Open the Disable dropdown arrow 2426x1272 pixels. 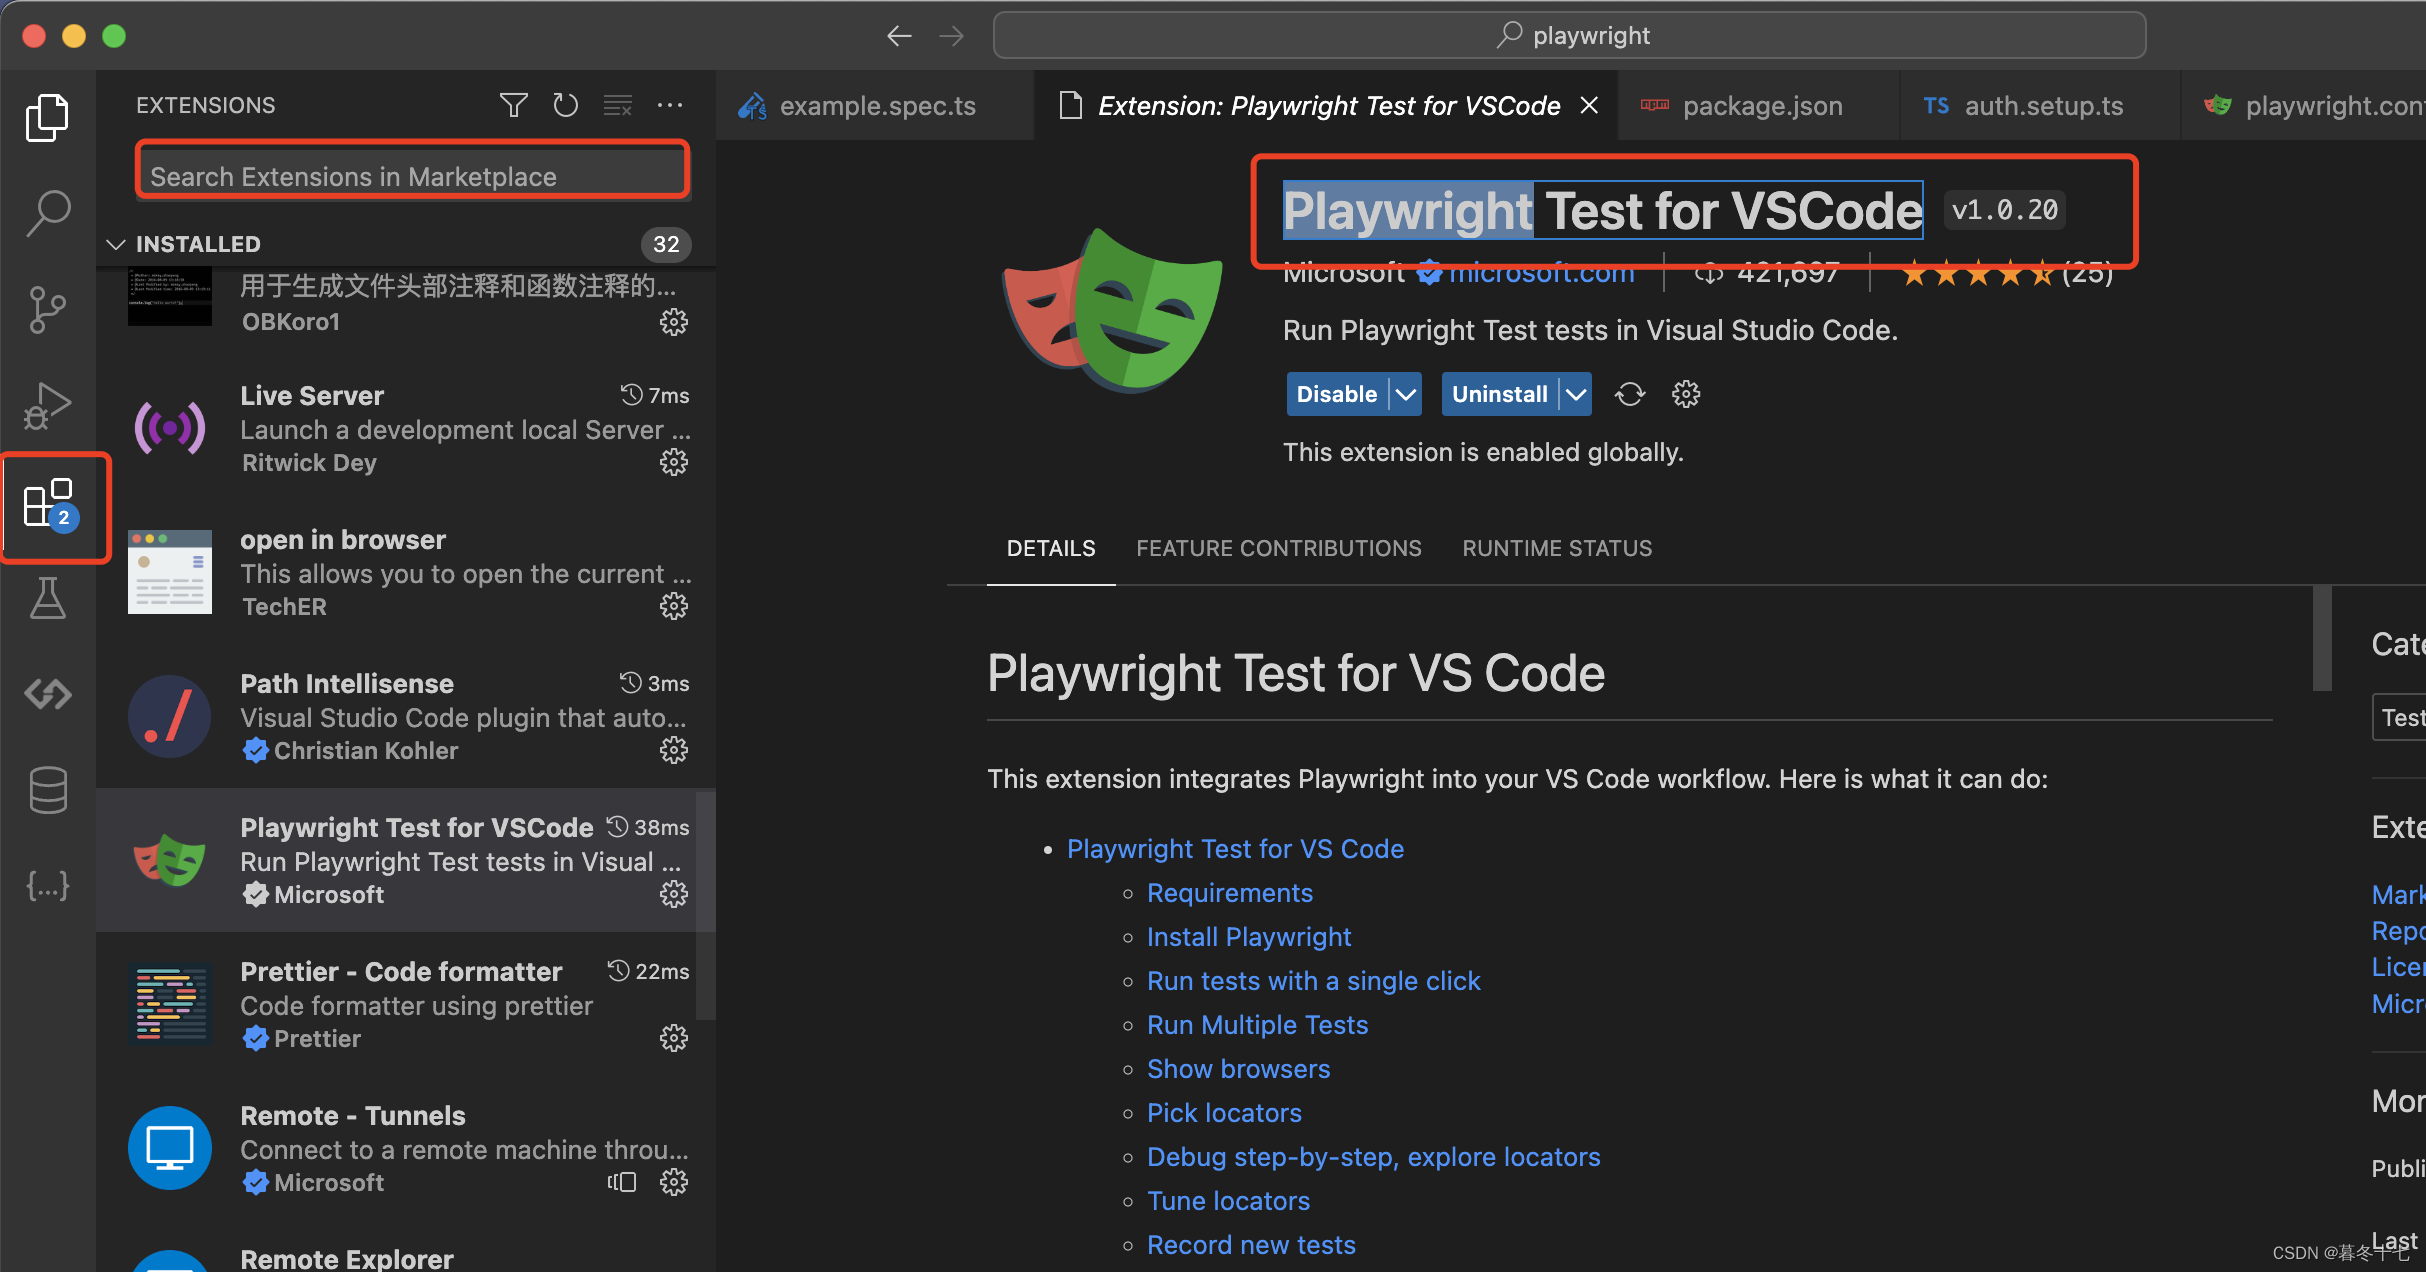click(1404, 394)
